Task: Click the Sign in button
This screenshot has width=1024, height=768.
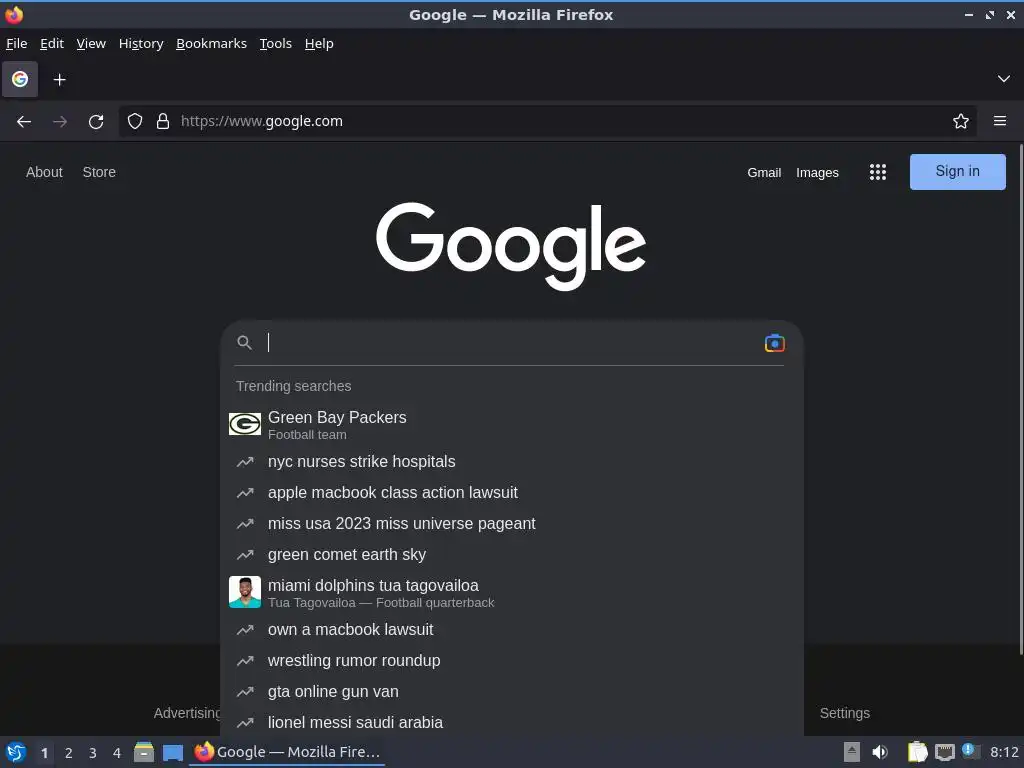Action: 957,172
